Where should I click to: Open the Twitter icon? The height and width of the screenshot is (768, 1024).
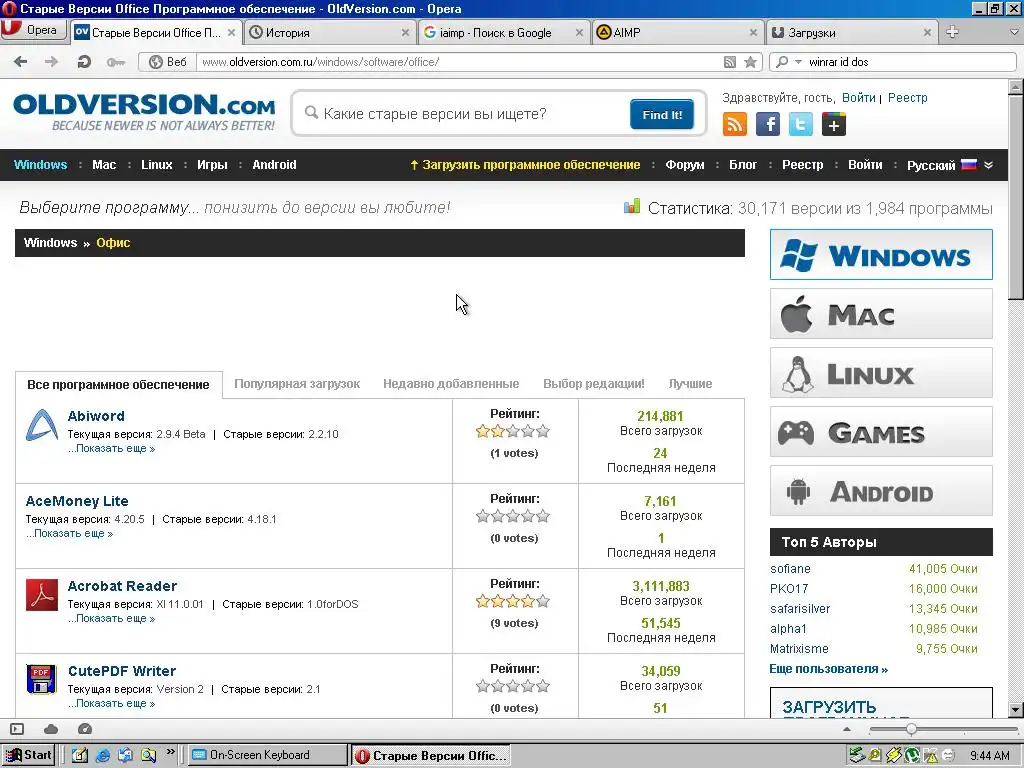801,124
